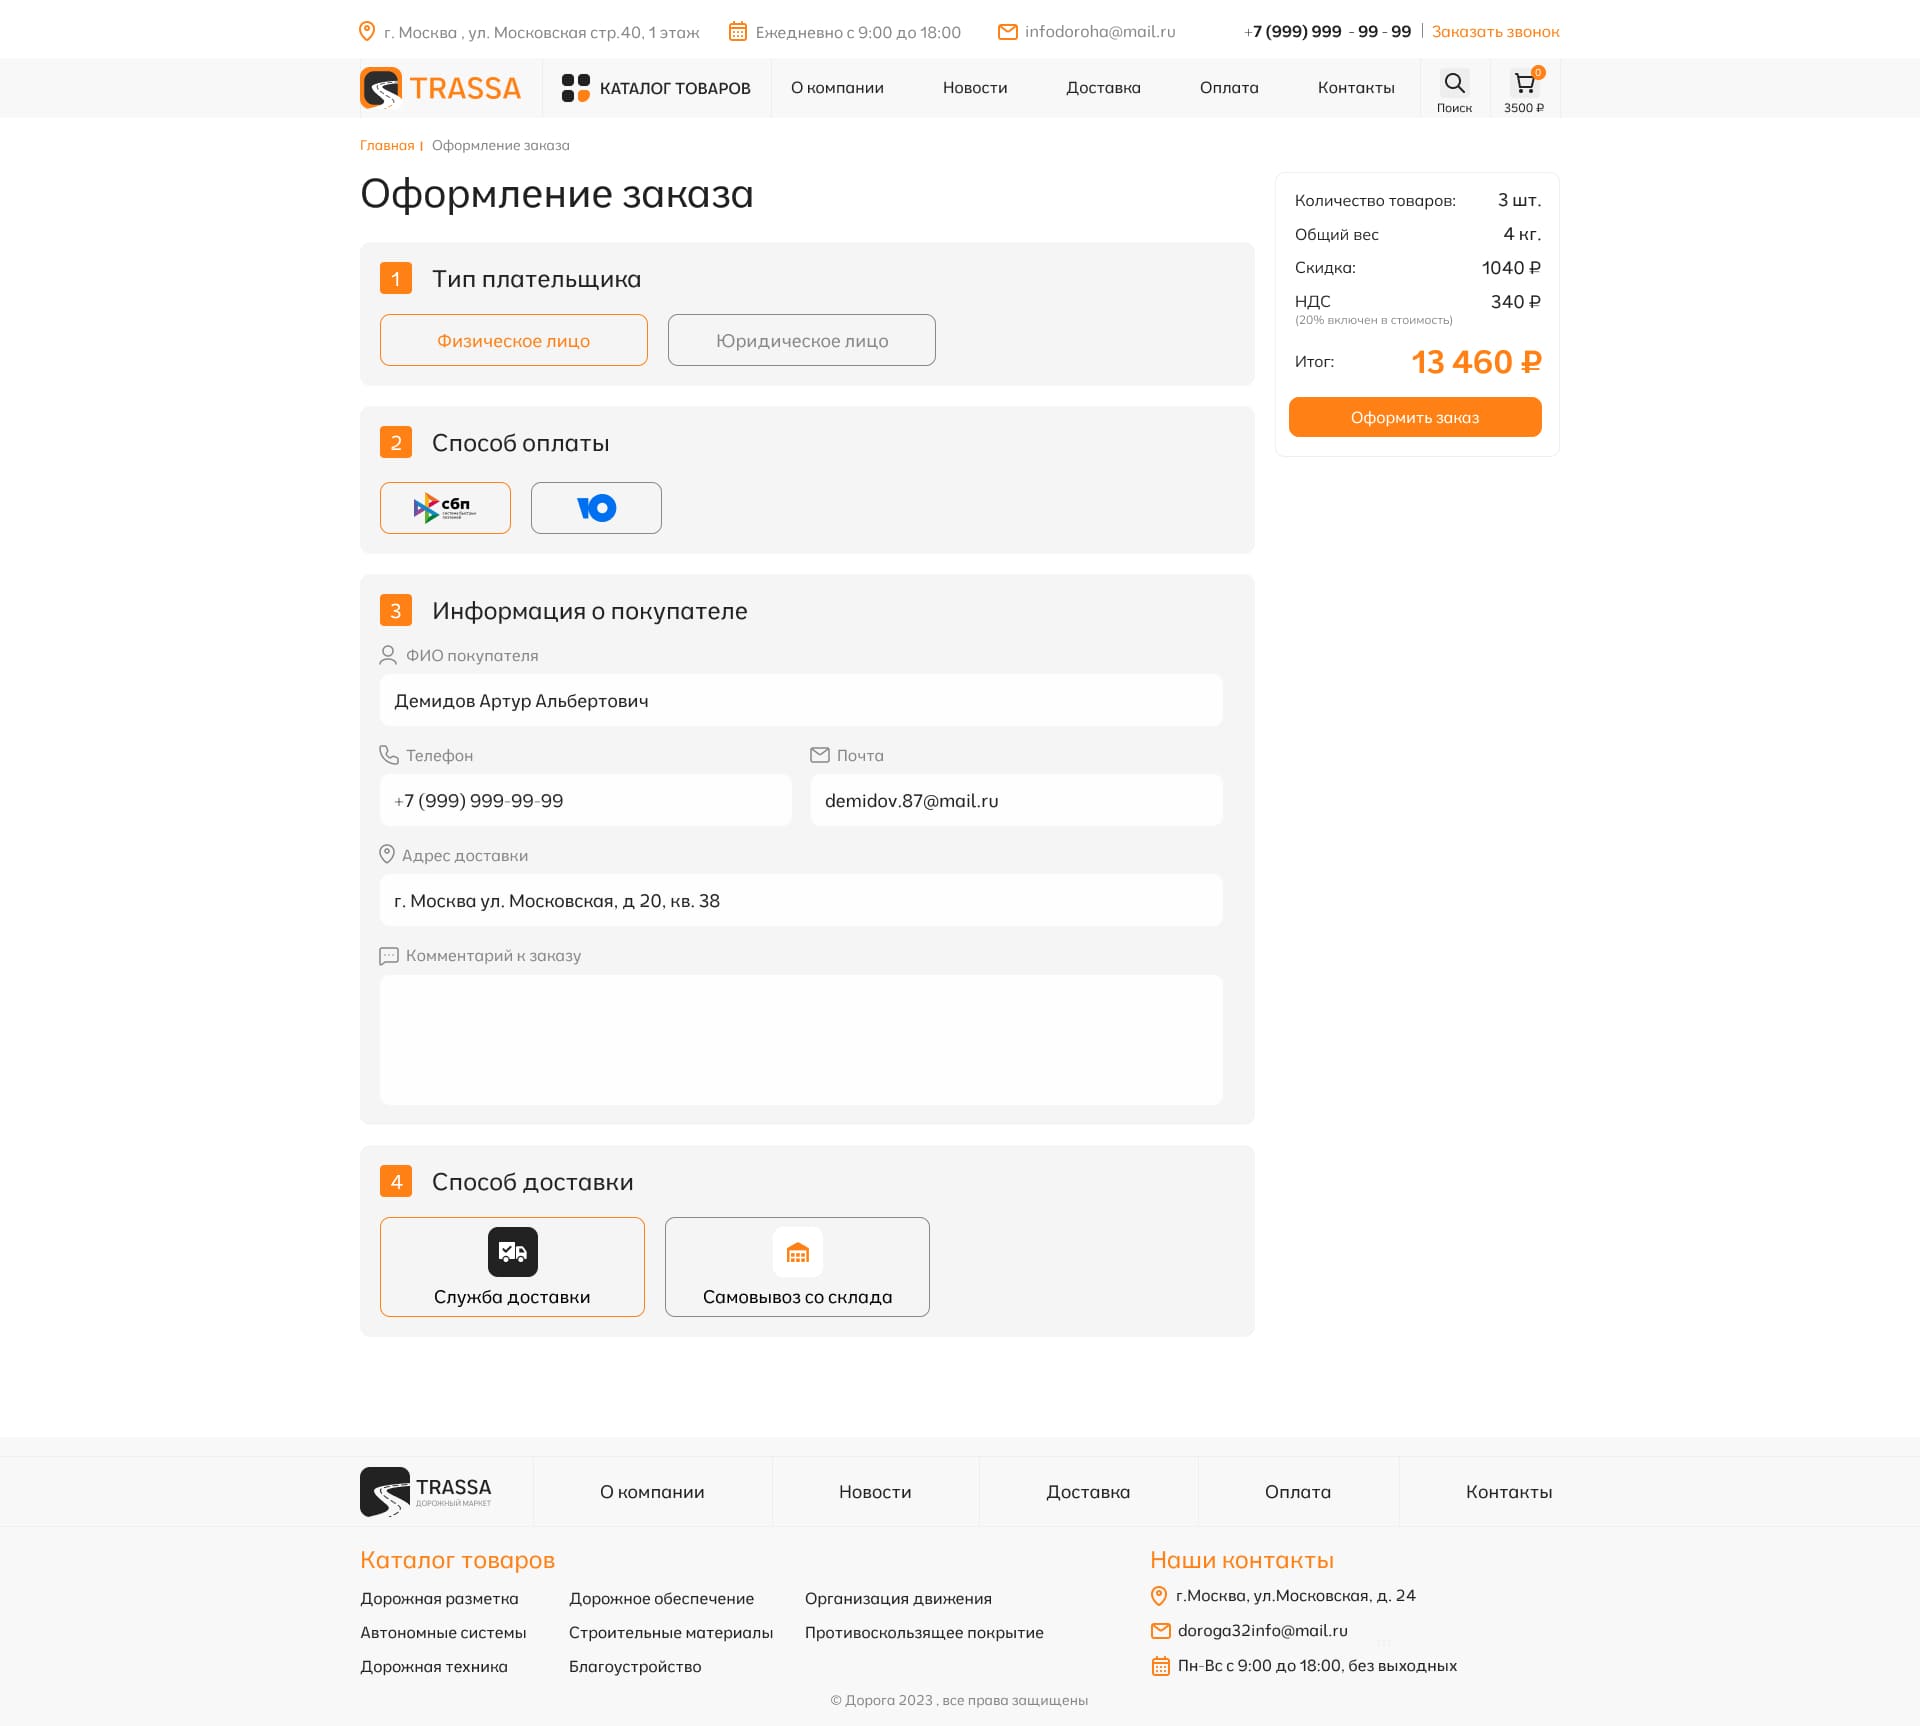
Task: Go to Главная breadcrumb link
Action: (x=387, y=146)
